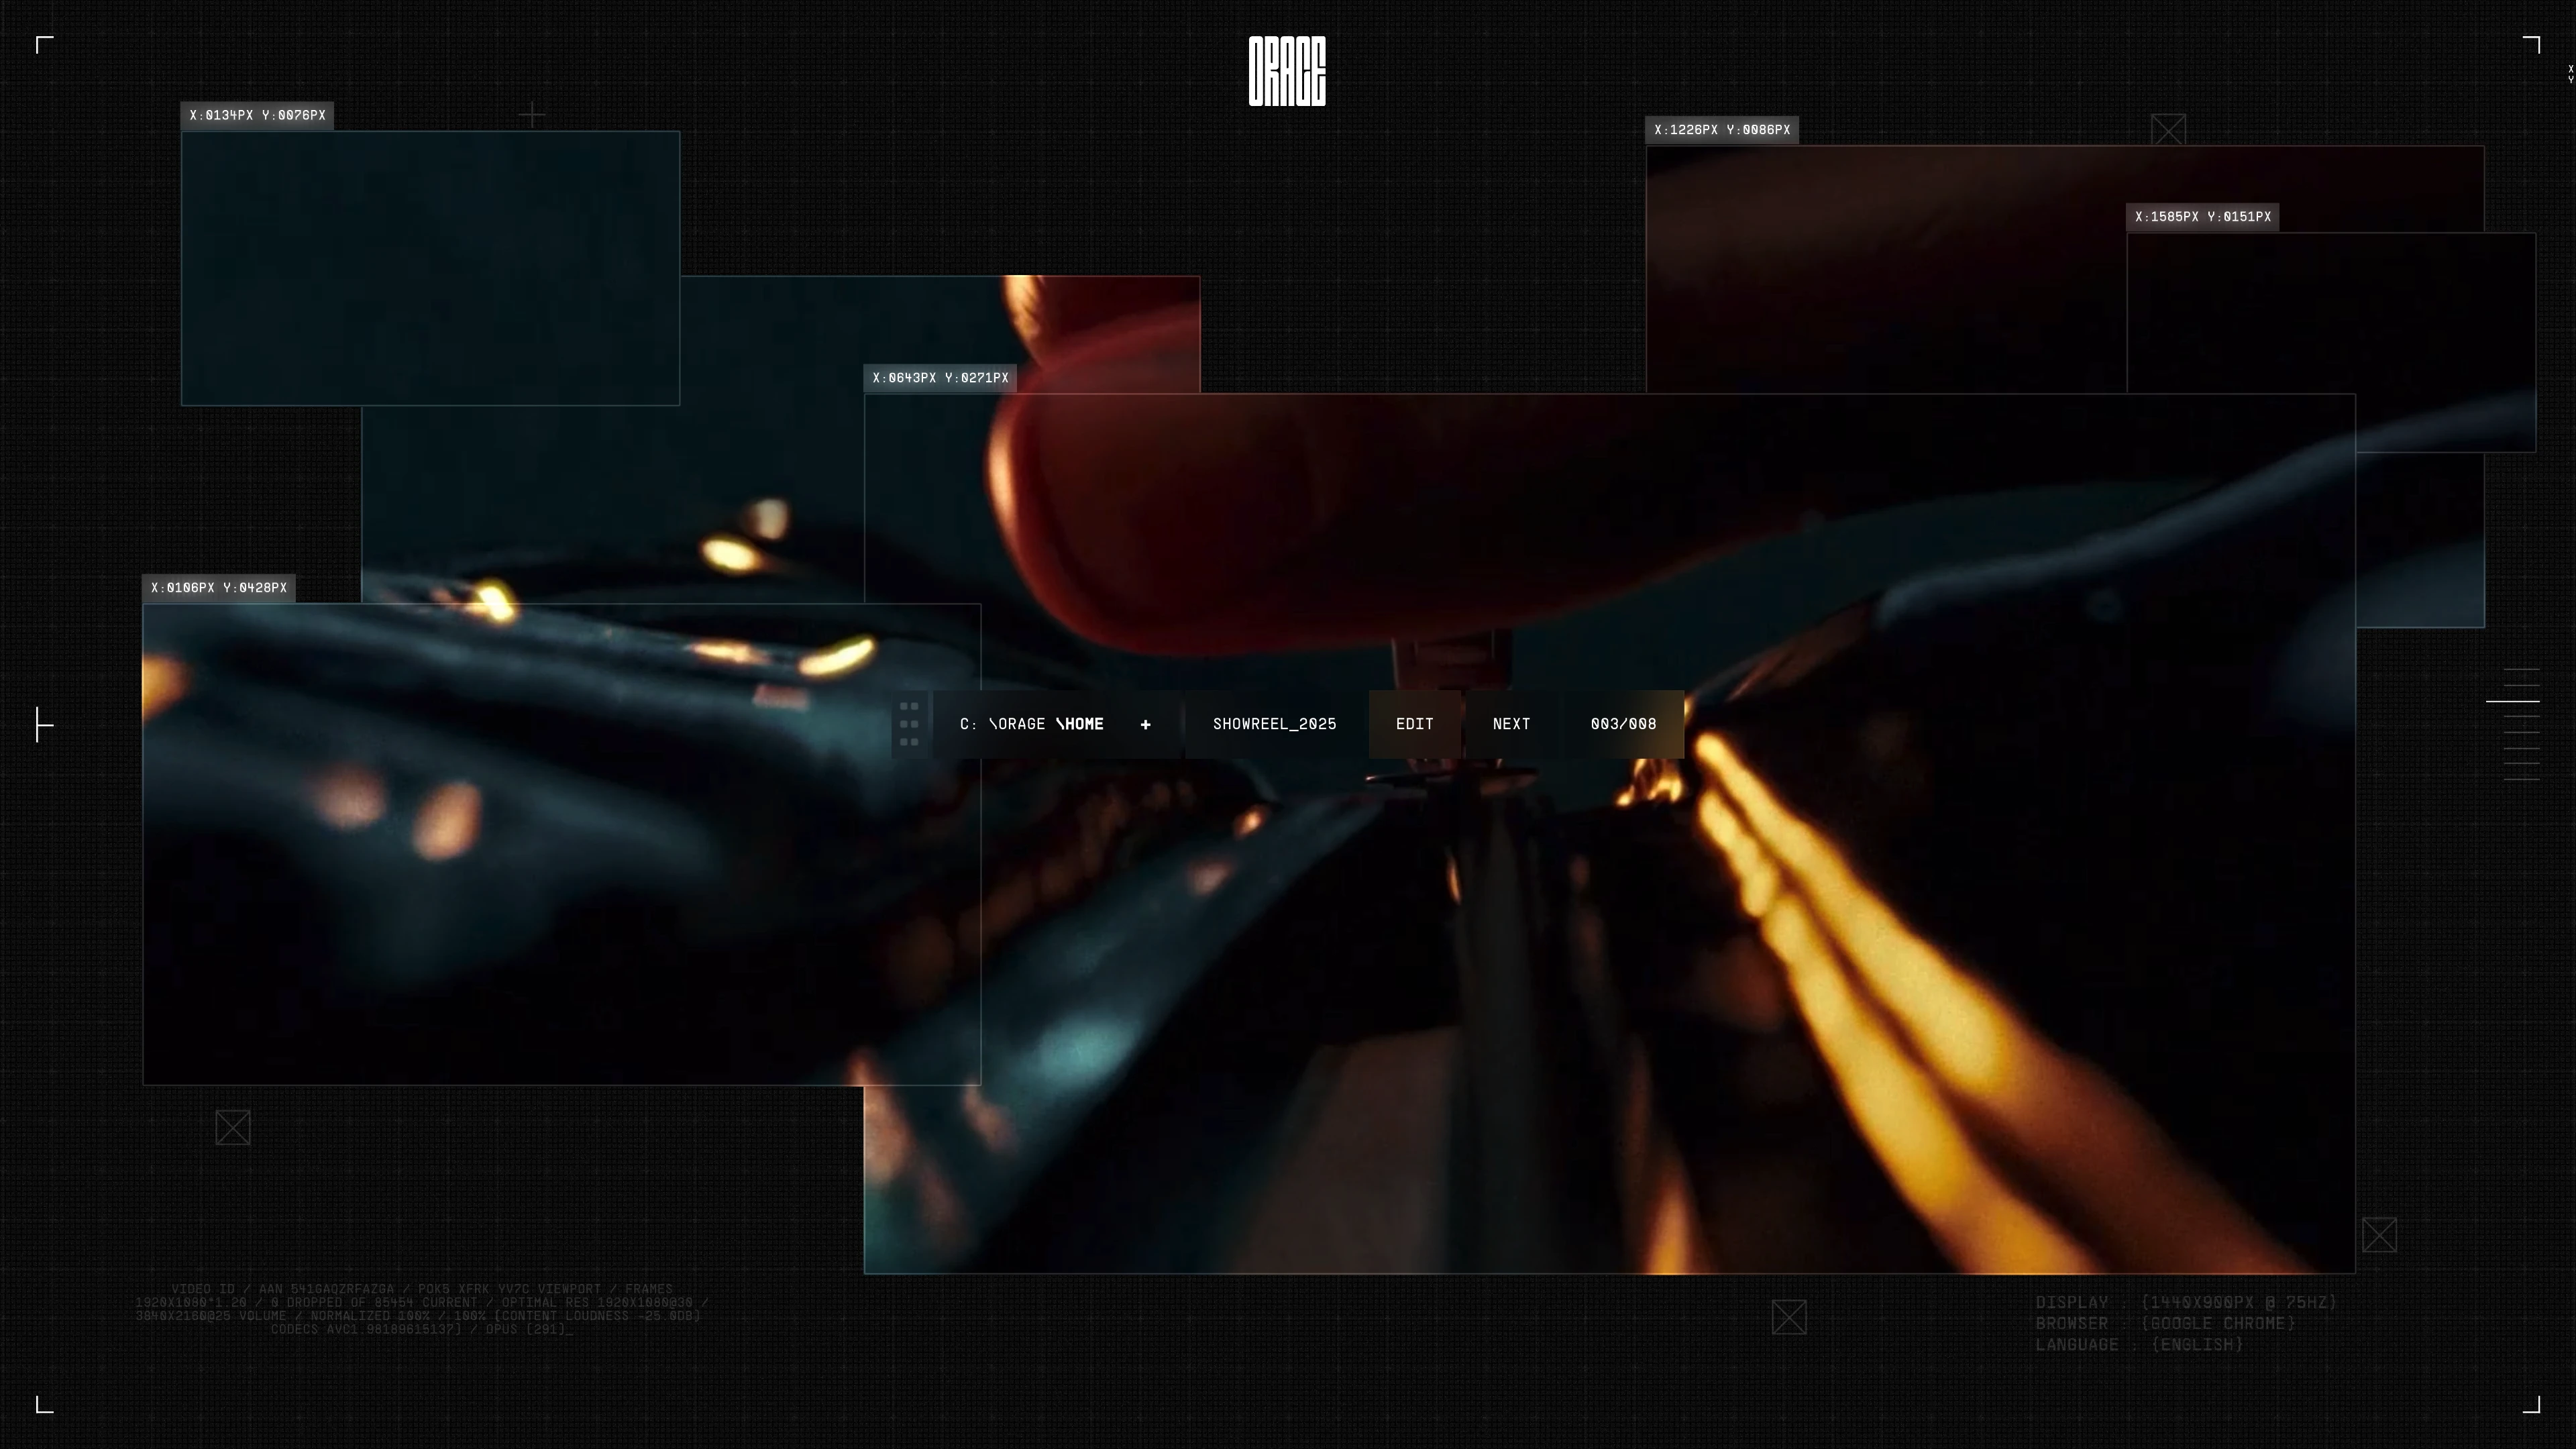This screenshot has width=2576, height=1449.
Task: Go to NEXT video
Action: click(x=1511, y=724)
